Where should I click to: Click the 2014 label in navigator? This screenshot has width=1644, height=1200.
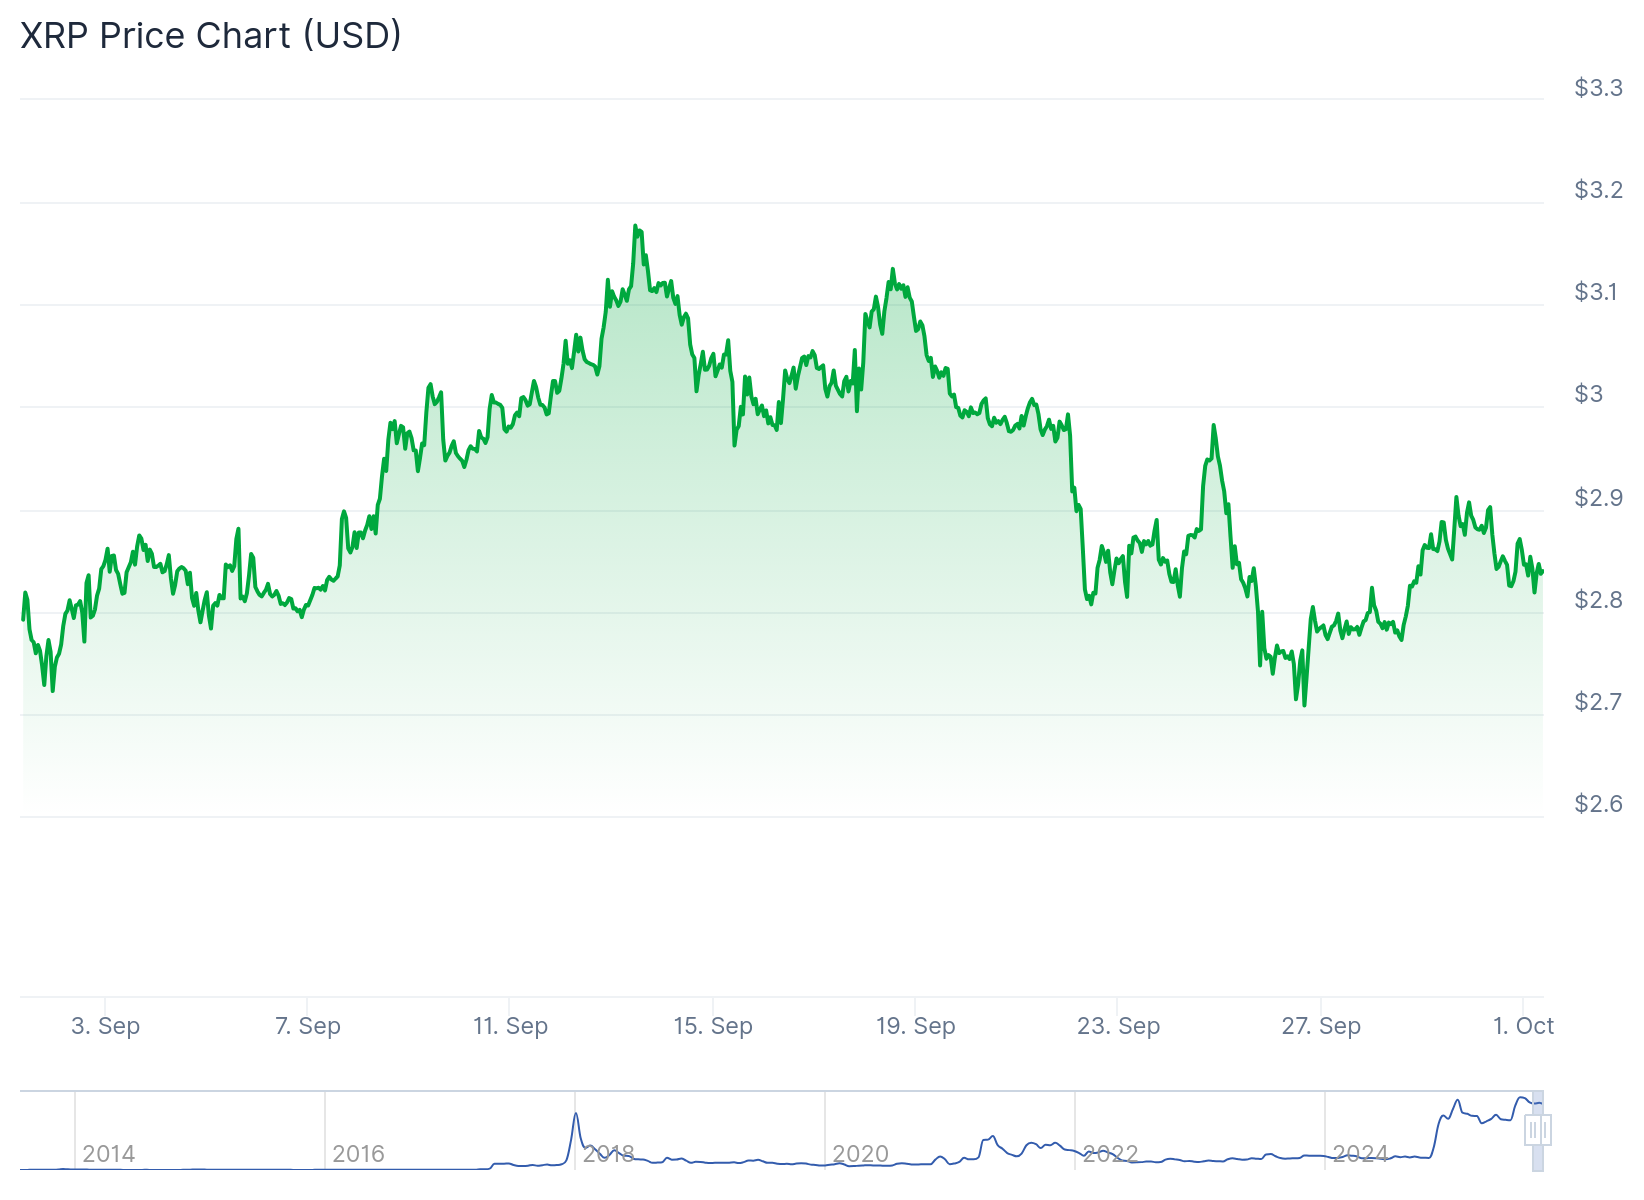[x=108, y=1154]
